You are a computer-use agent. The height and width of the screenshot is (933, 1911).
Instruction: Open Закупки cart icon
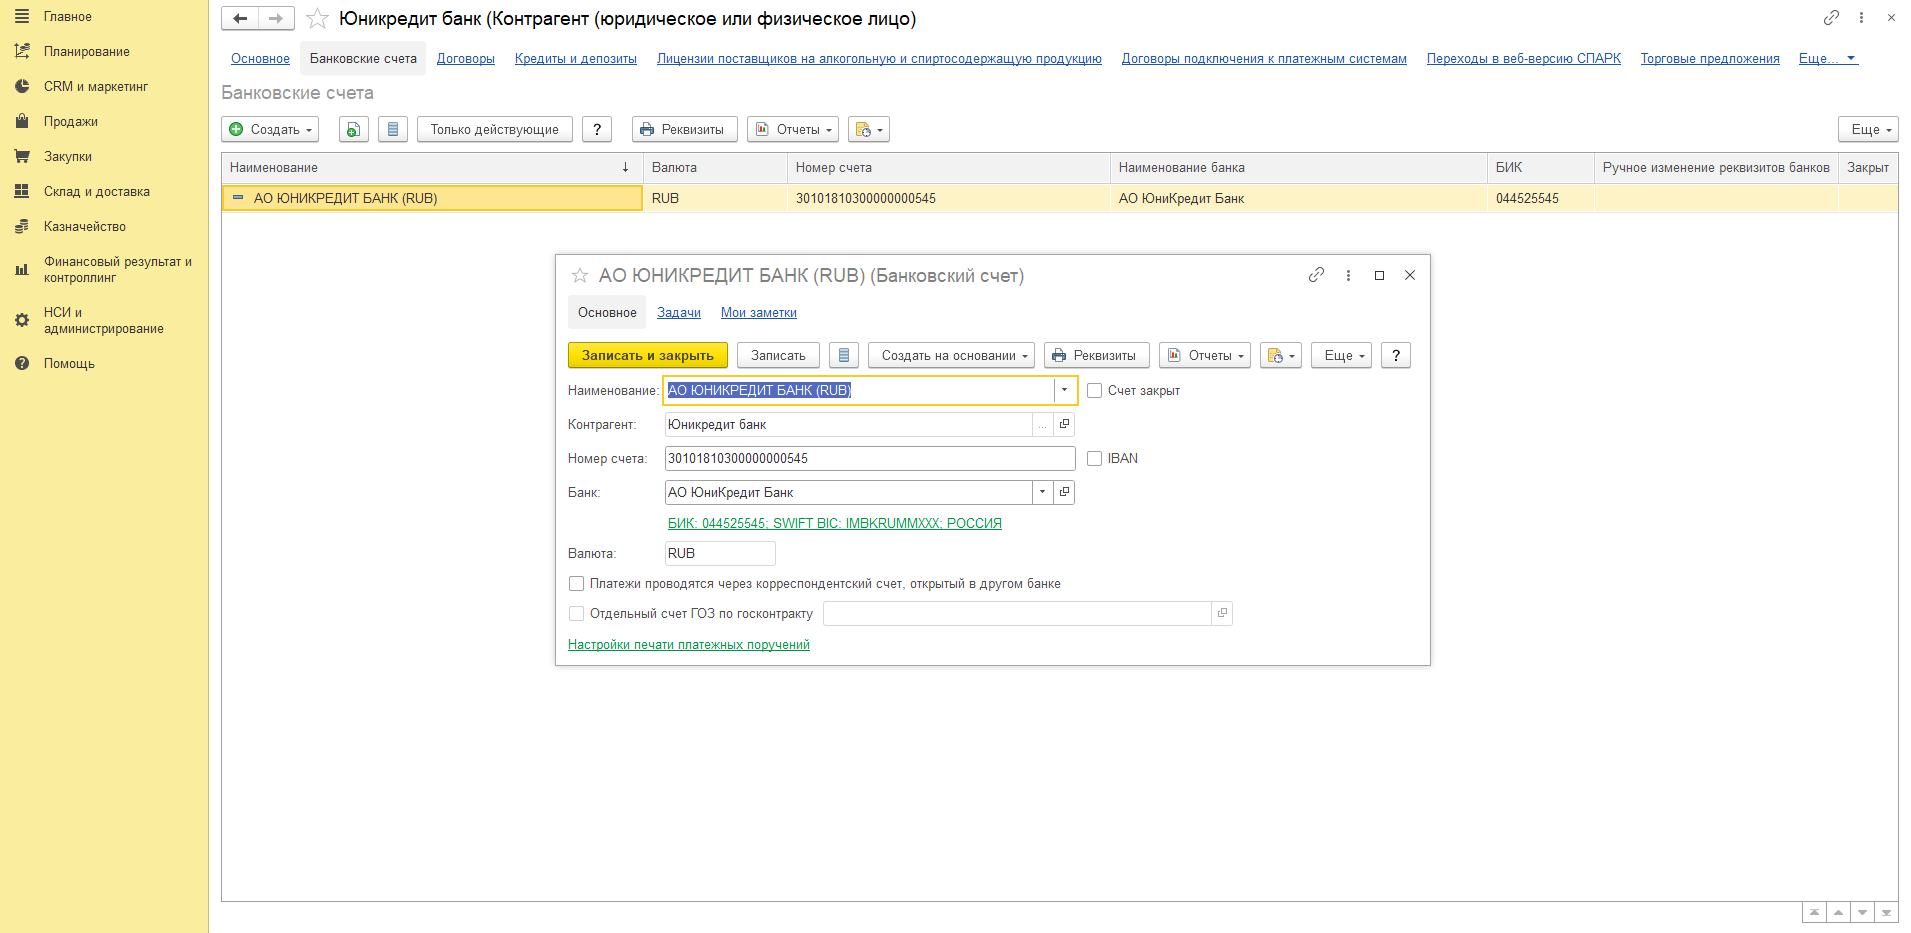[22, 157]
